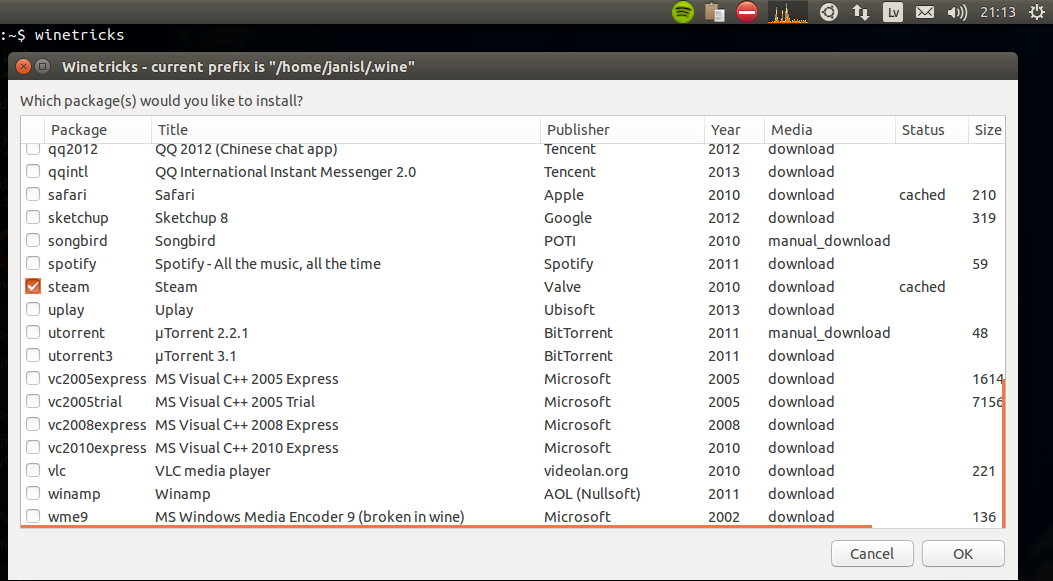Open the Lv keyboard layout indicator
The width and height of the screenshot is (1053, 581).
tap(892, 11)
